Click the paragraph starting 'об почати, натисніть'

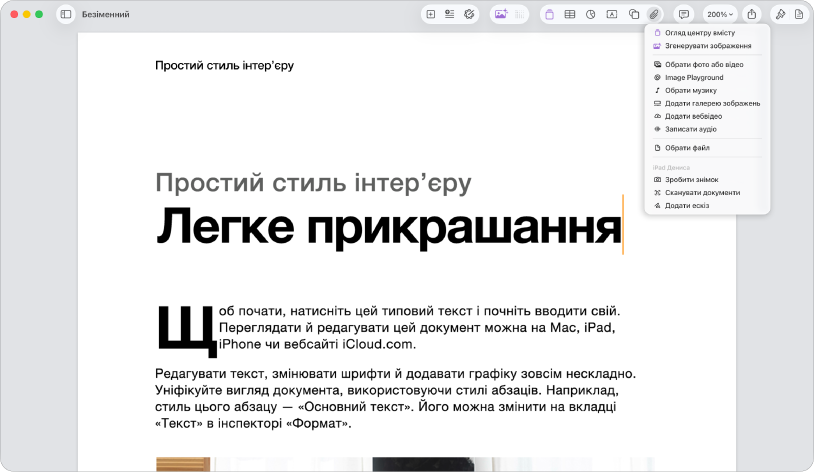[x=419, y=328]
